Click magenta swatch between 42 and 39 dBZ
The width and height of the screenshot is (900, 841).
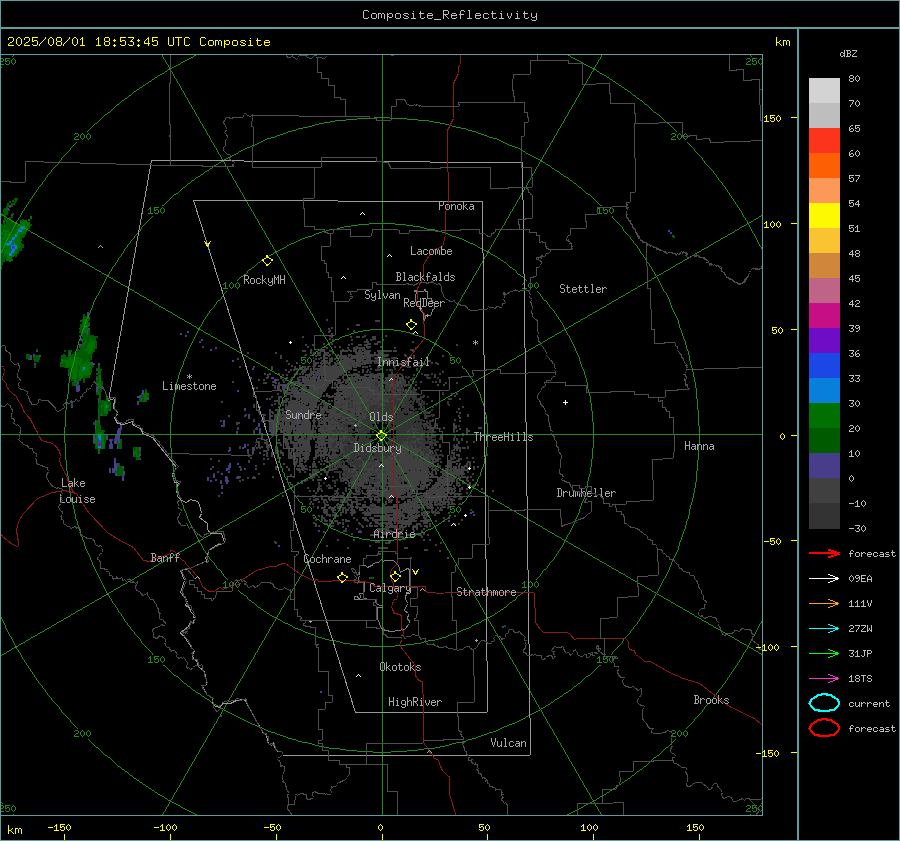coord(824,316)
